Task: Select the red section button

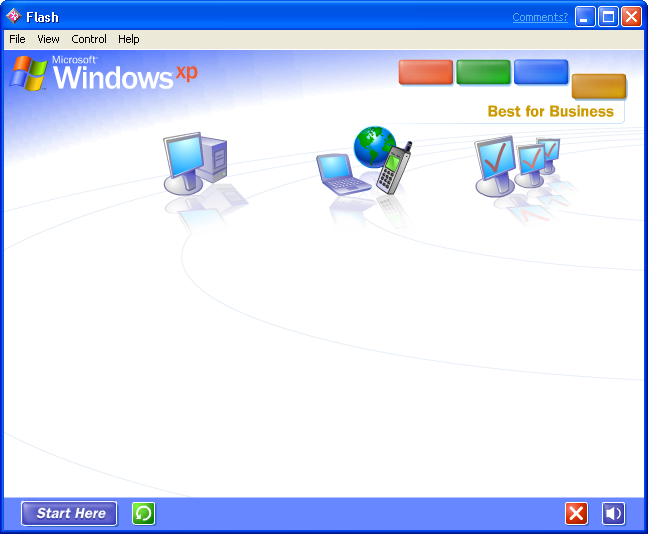Action: coord(426,72)
